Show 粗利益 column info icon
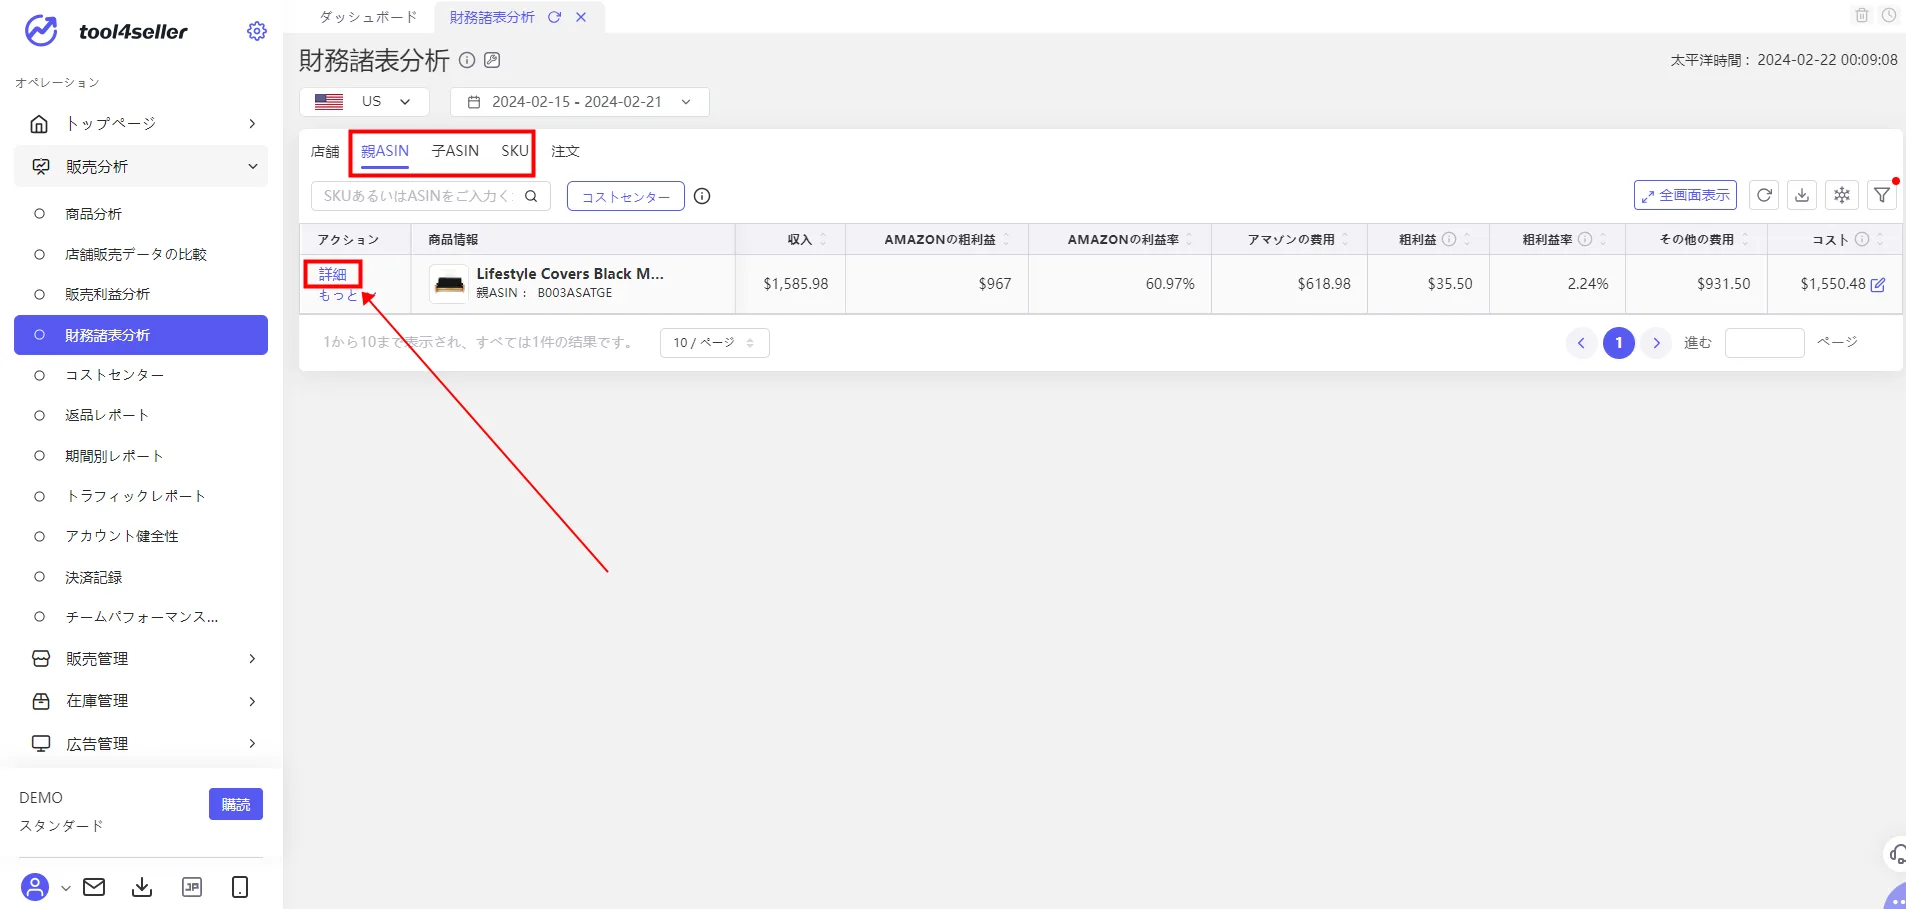The width and height of the screenshot is (1906, 909). point(1449,239)
